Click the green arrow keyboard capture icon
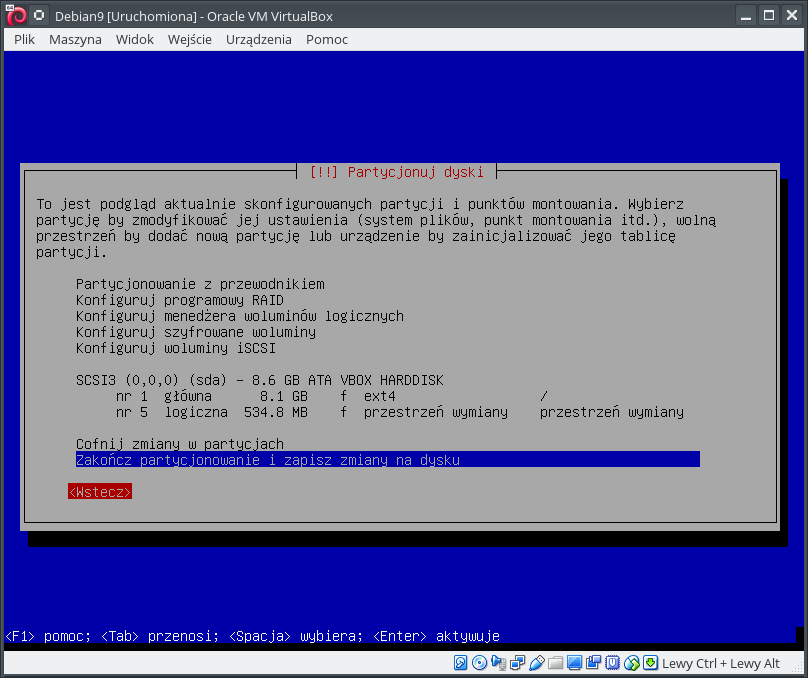808x678 pixels. pyautogui.click(x=650, y=663)
